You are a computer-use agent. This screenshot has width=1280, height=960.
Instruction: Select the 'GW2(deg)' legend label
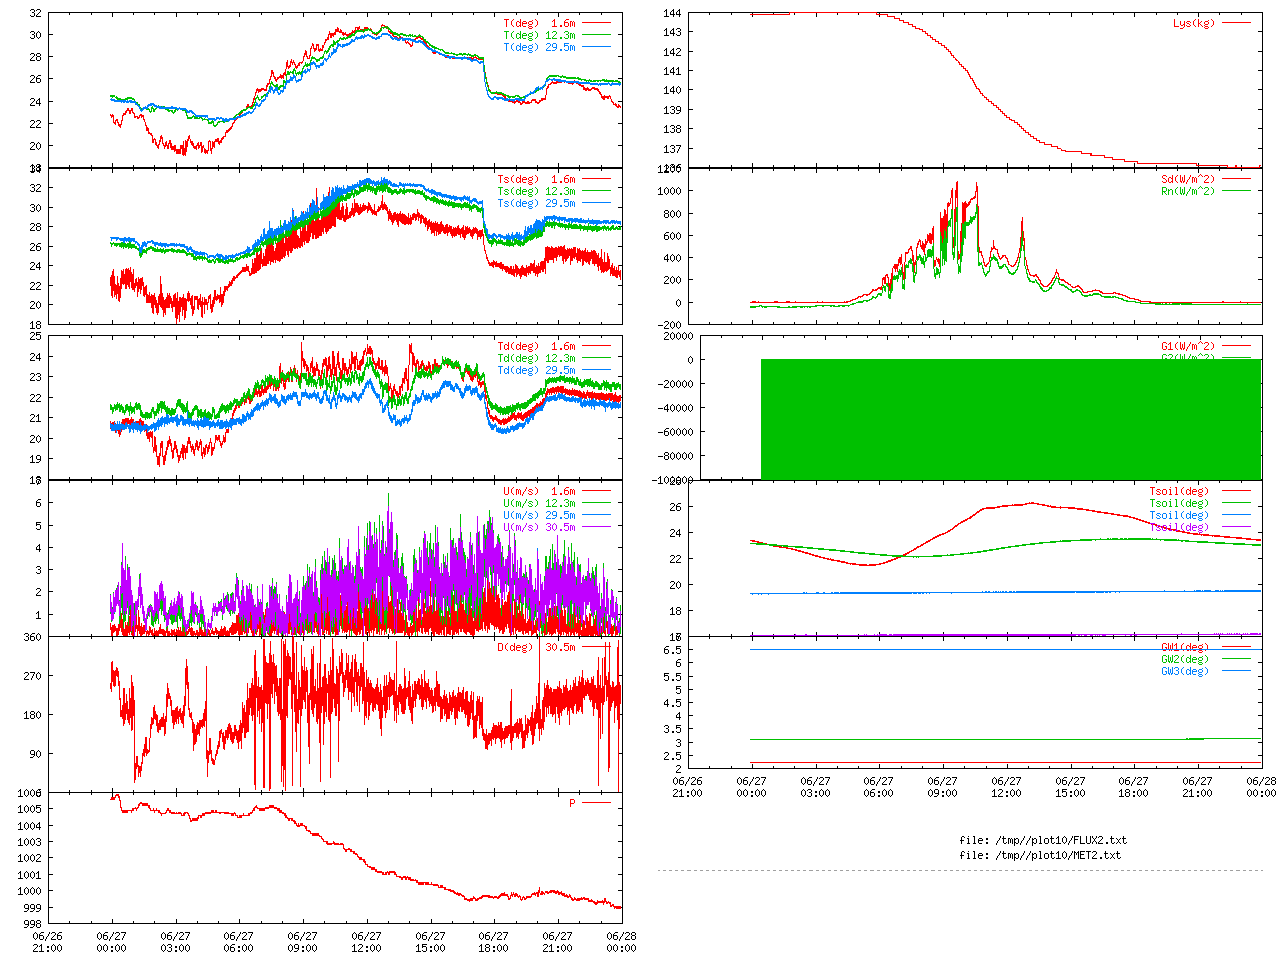click(x=1185, y=660)
